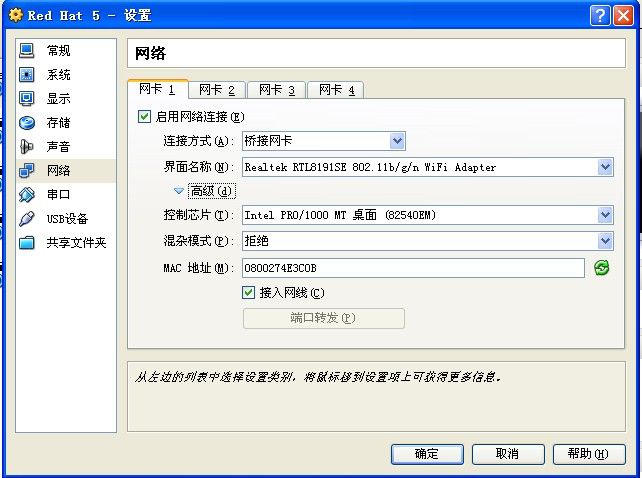Select 常规 text in the category list
This screenshot has height=478, width=642.
pos(59,51)
